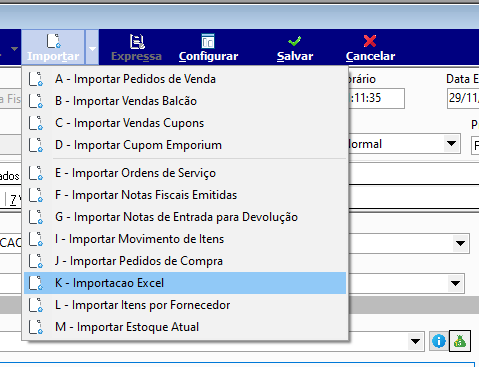Click document icon beside Importar Ordens de Serviço

click(36, 173)
